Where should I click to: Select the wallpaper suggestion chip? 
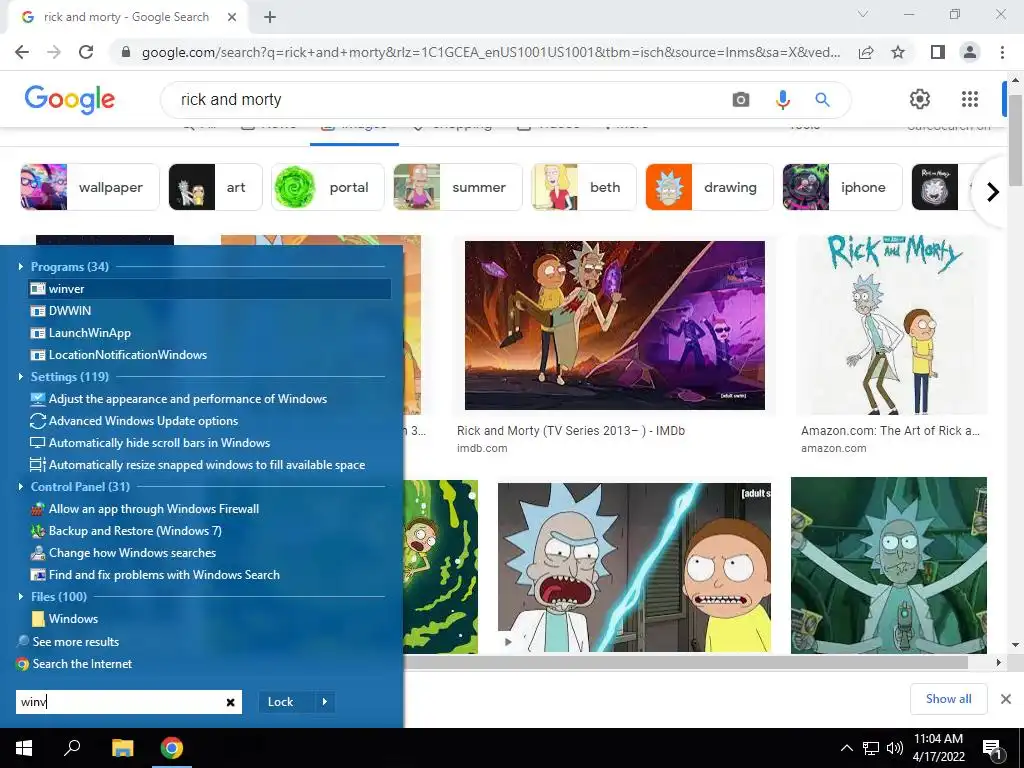89,187
